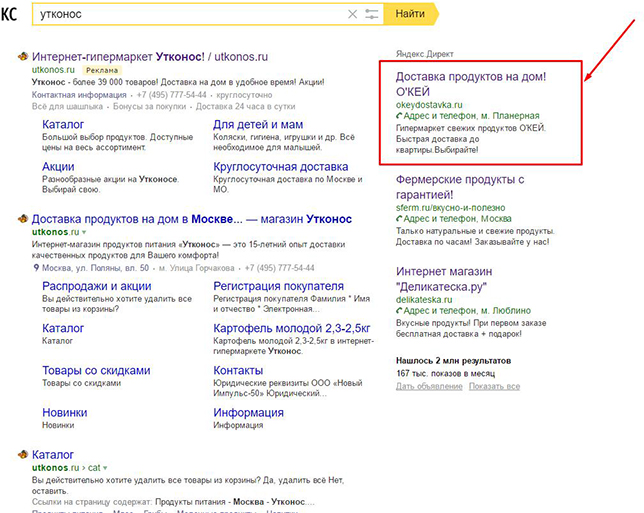Screen dimensions: 644x513
Task: Open Интернет-гипермаркет Утконос ad title
Action: click(150, 57)
